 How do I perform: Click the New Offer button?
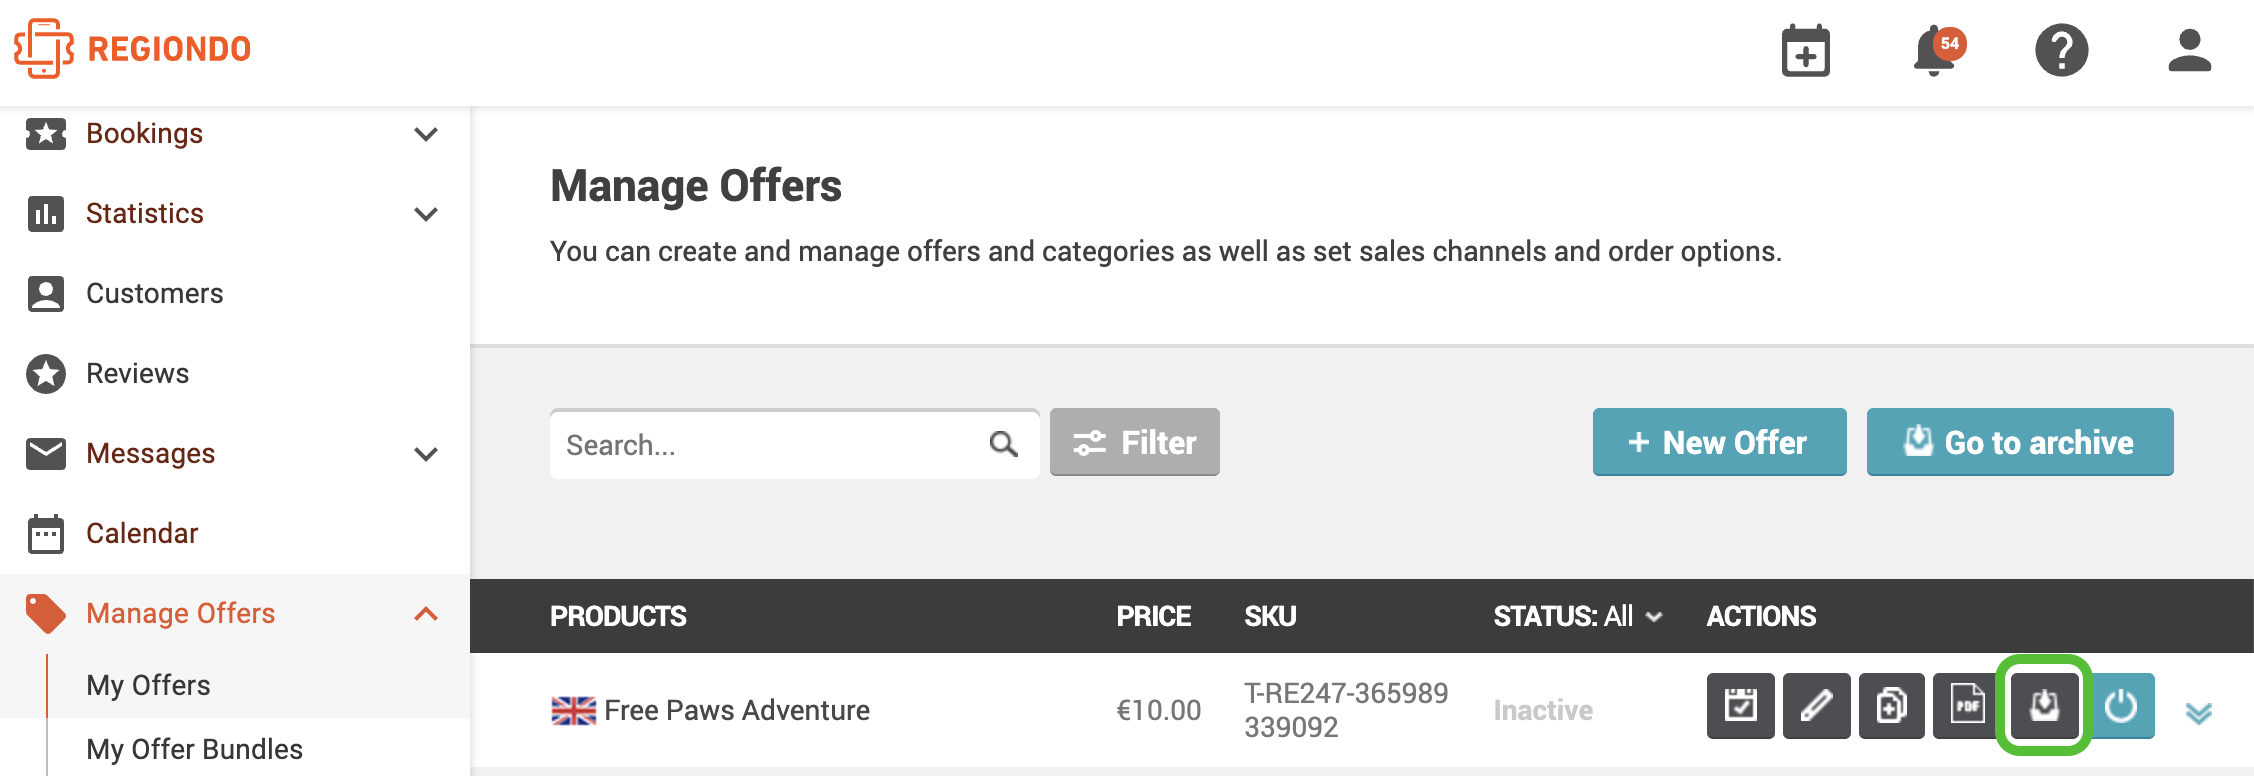(x=1719, y=442)
